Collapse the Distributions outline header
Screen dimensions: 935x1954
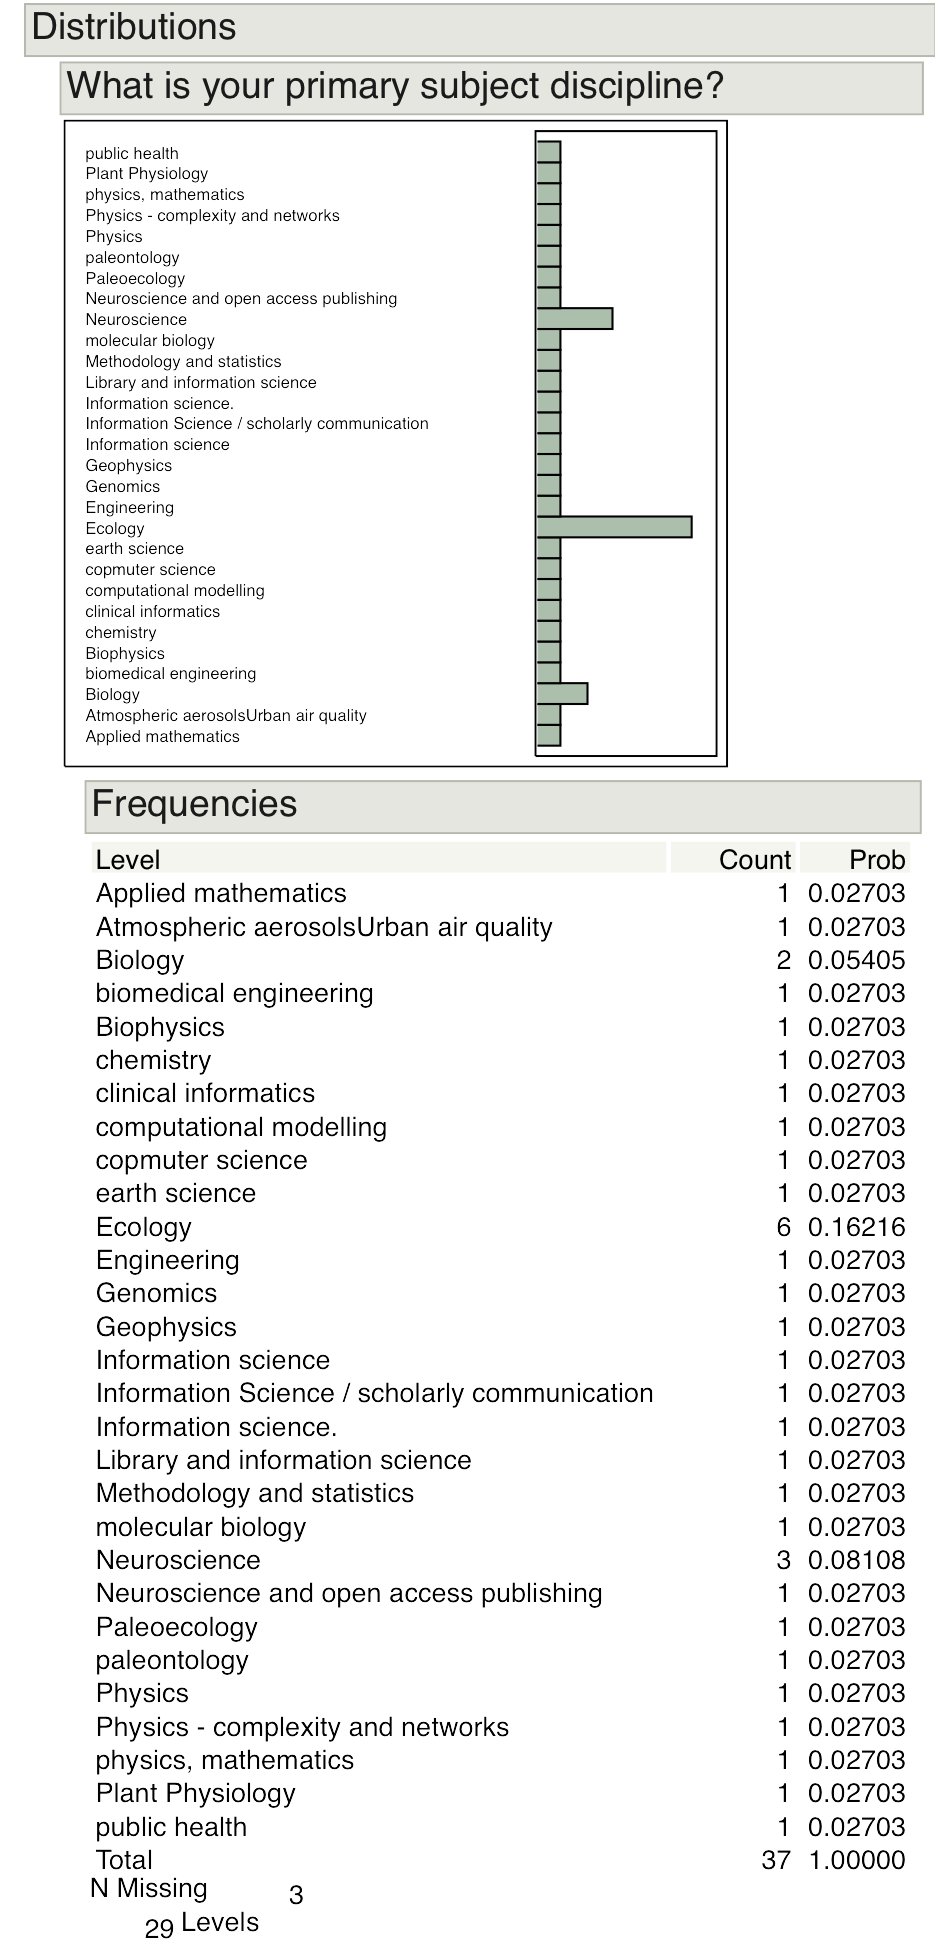tap(134, 28)
